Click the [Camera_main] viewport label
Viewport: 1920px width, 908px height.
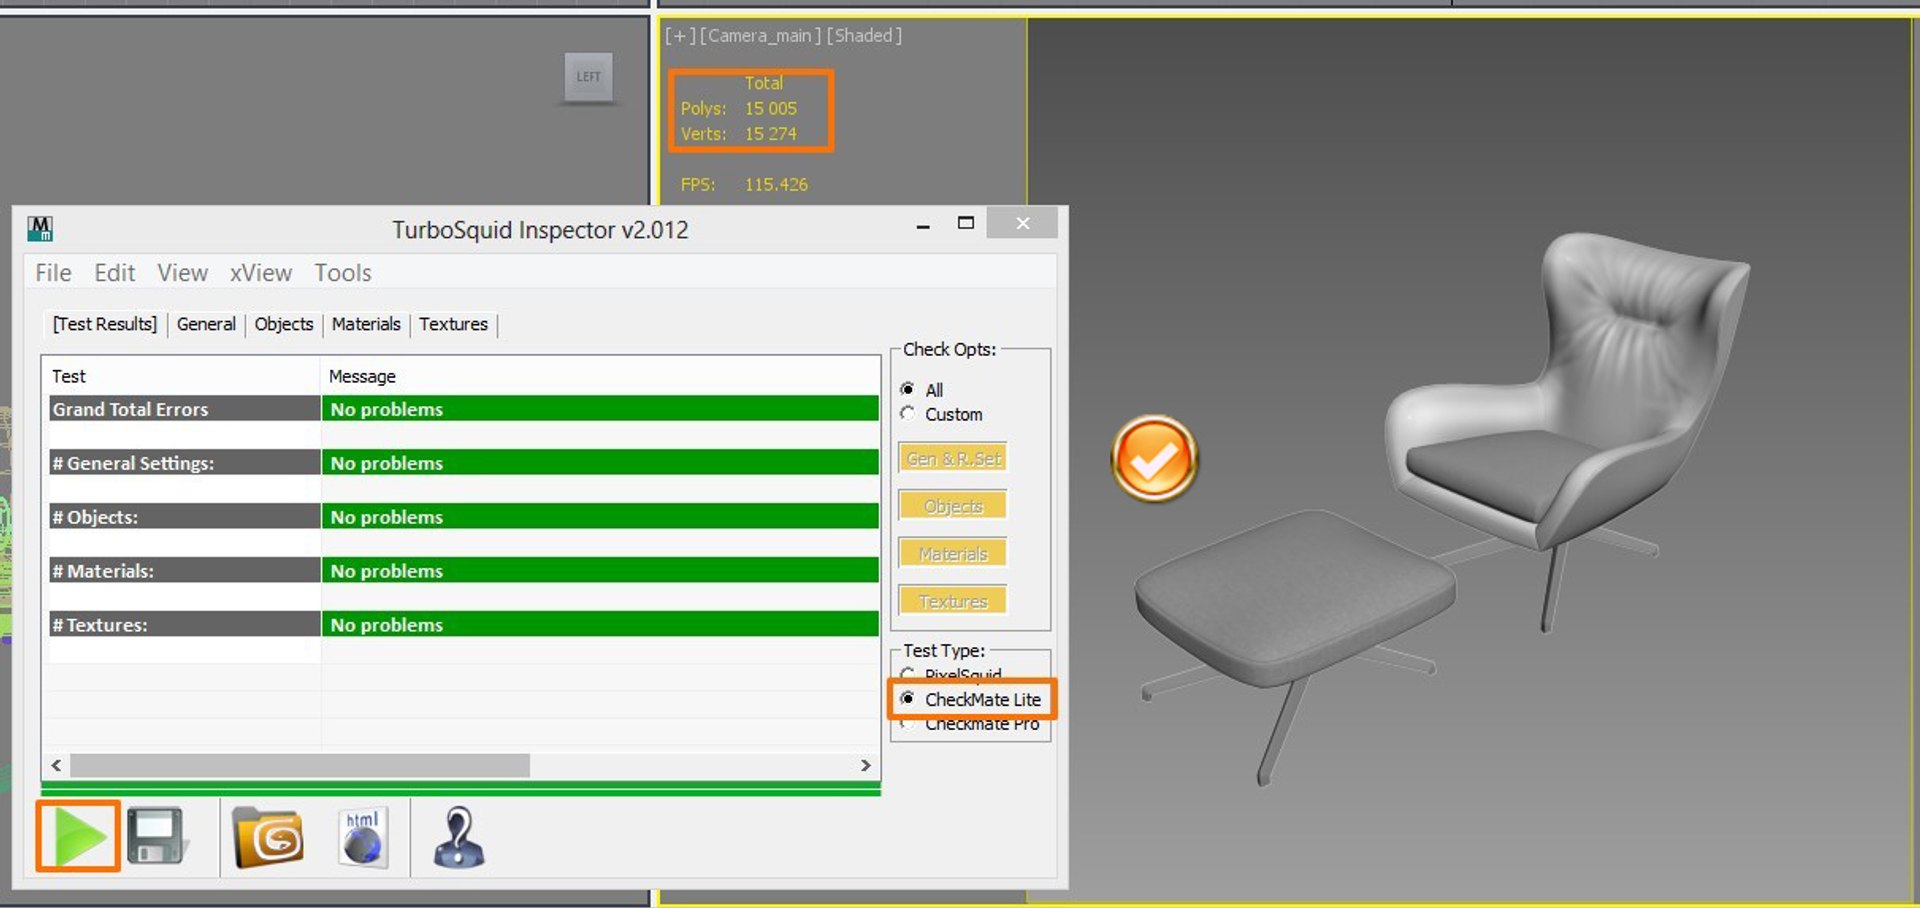pos(760,36)
